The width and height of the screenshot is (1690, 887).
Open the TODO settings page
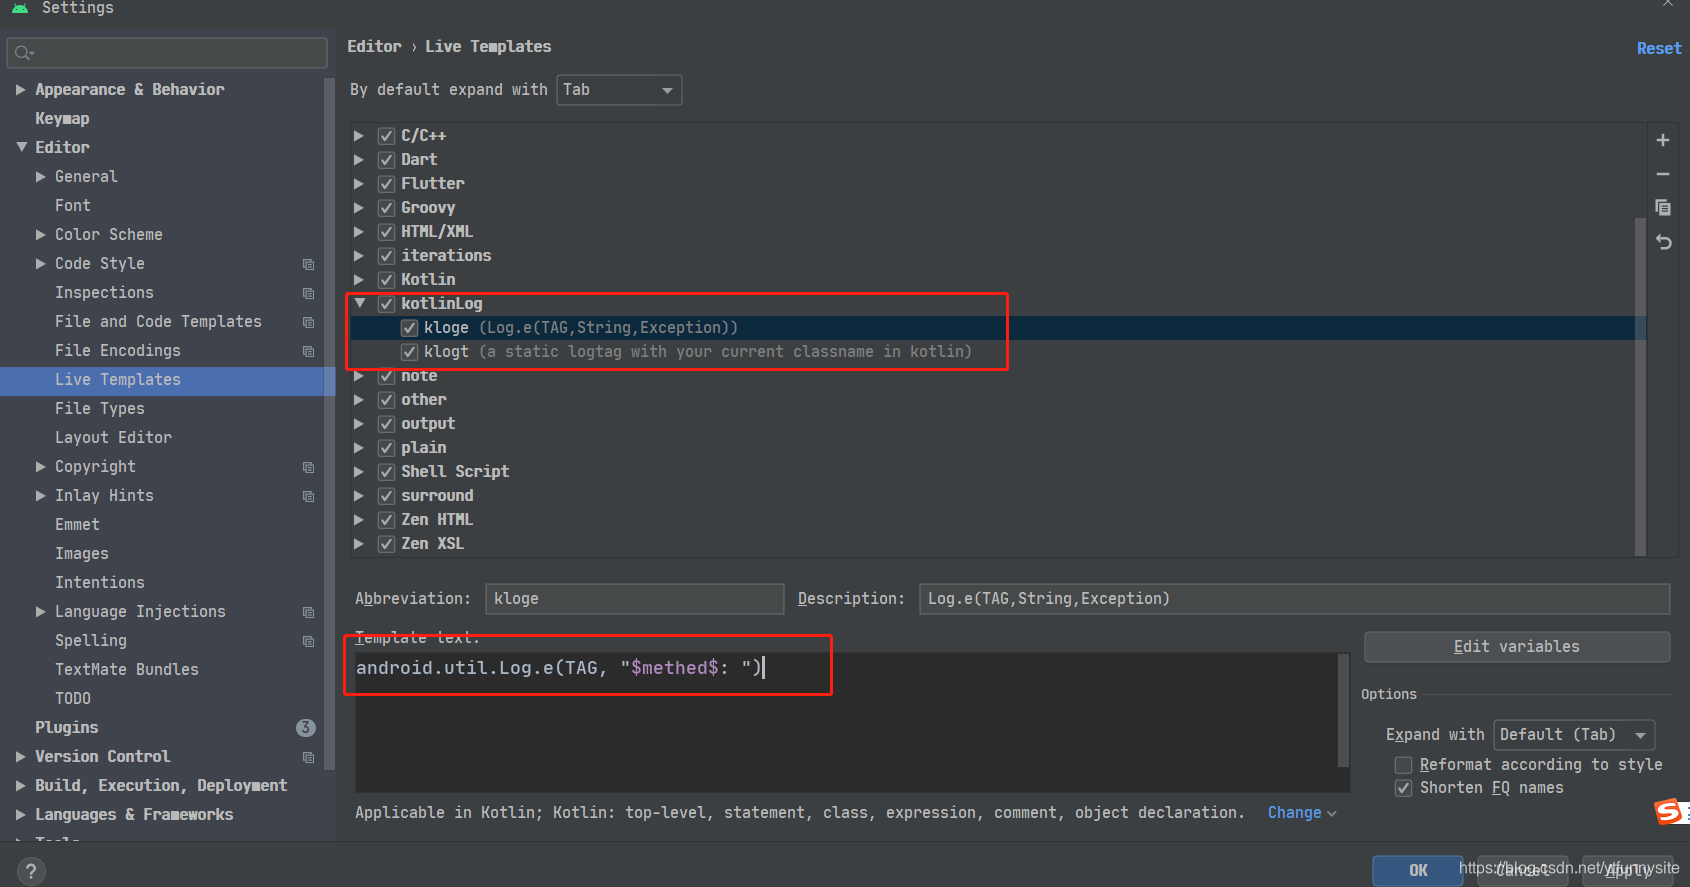[73, 699]
